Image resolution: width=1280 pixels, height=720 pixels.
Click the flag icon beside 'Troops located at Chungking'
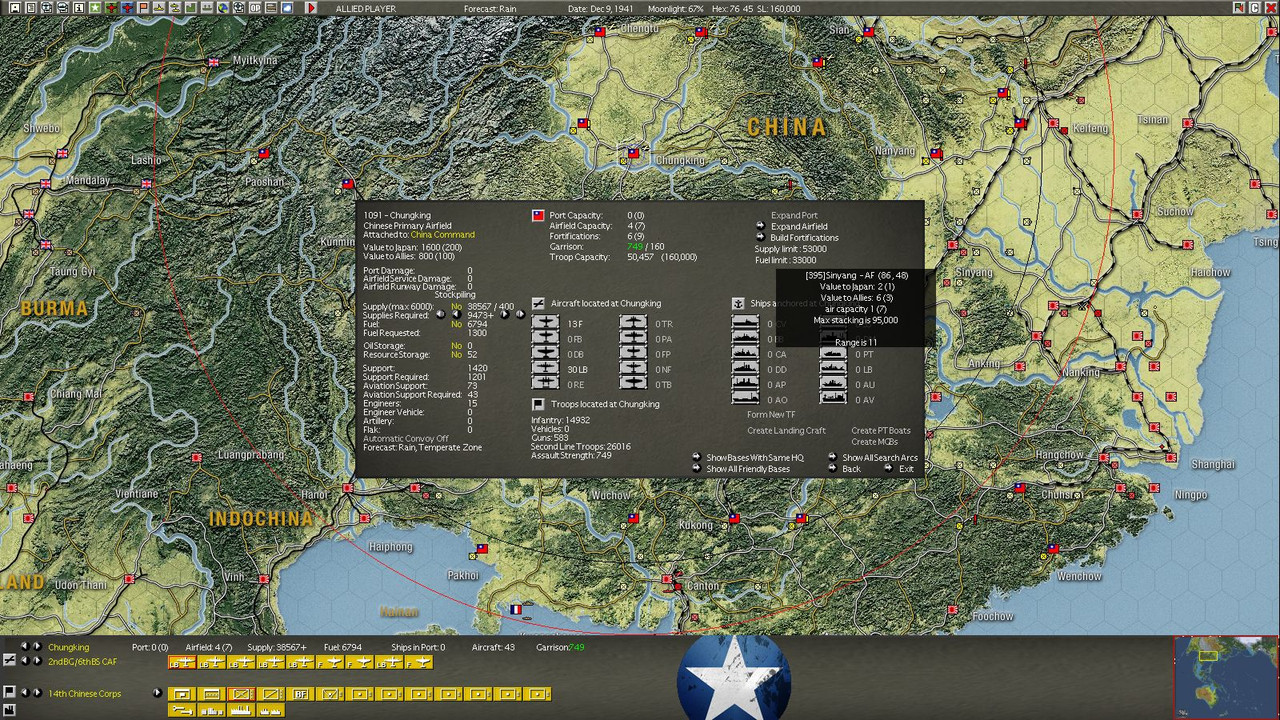(538, 404)
